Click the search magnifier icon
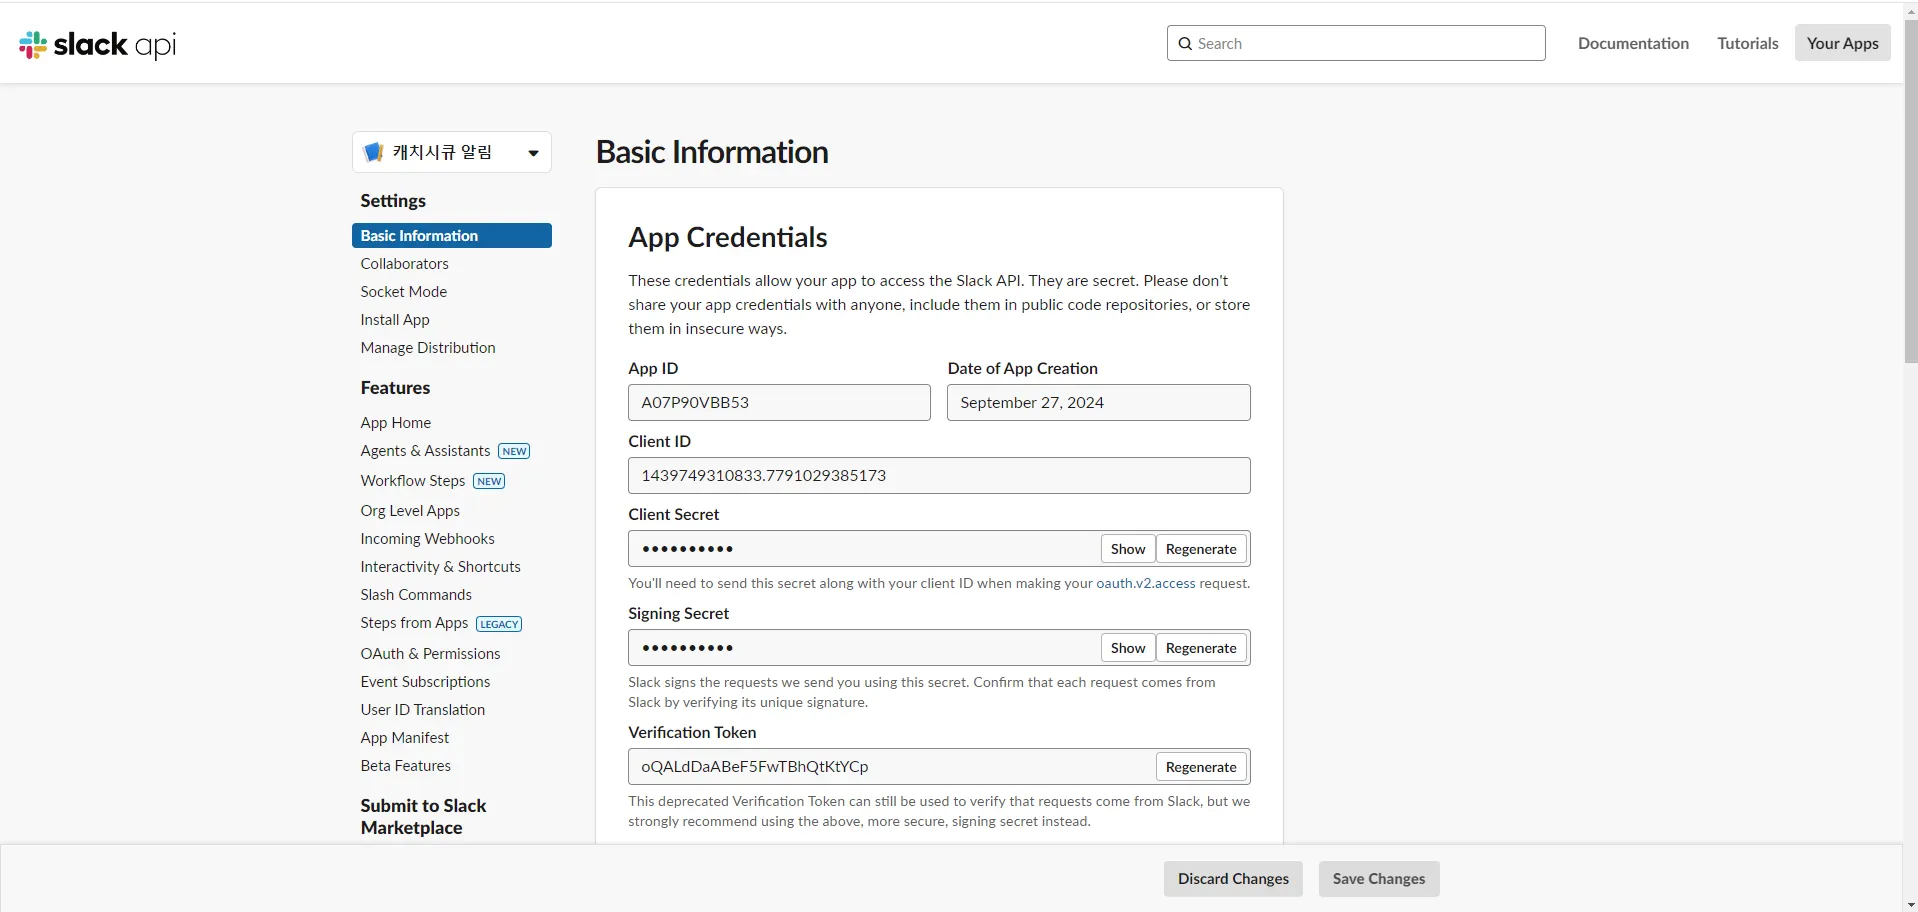This screenshot has width=1918, height=912. tap(1185, 44)
